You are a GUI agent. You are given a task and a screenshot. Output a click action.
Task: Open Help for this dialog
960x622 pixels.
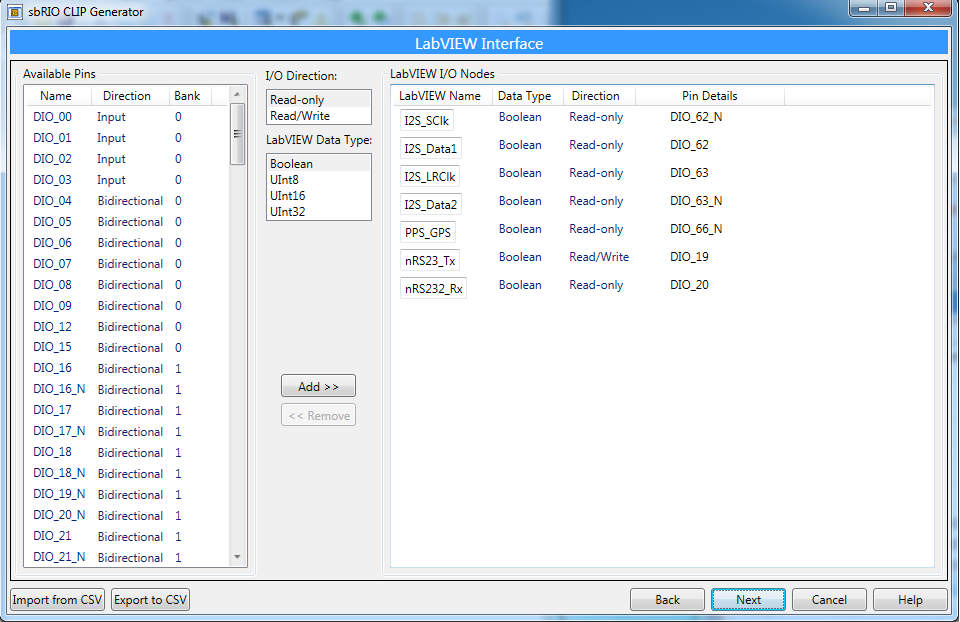[x=910, y=600]
